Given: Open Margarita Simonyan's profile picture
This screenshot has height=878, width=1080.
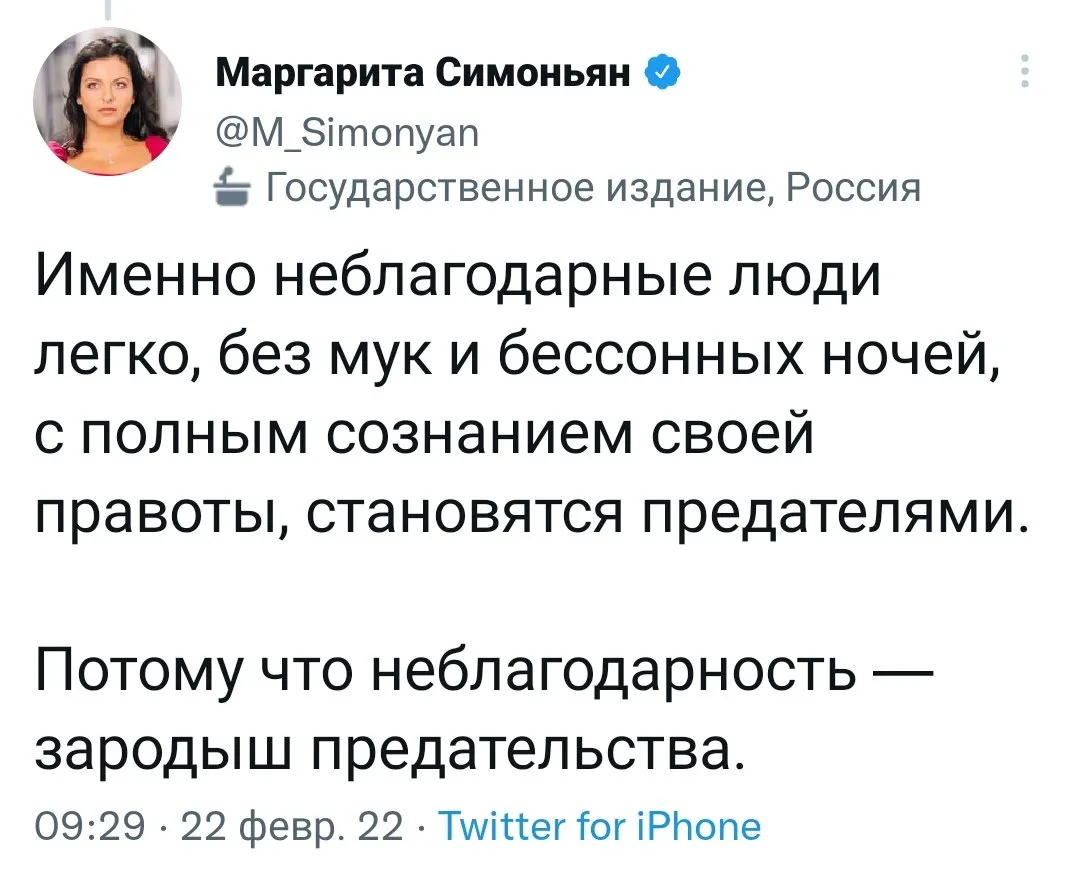Looking at the screenshot, I should click(108, 101).
